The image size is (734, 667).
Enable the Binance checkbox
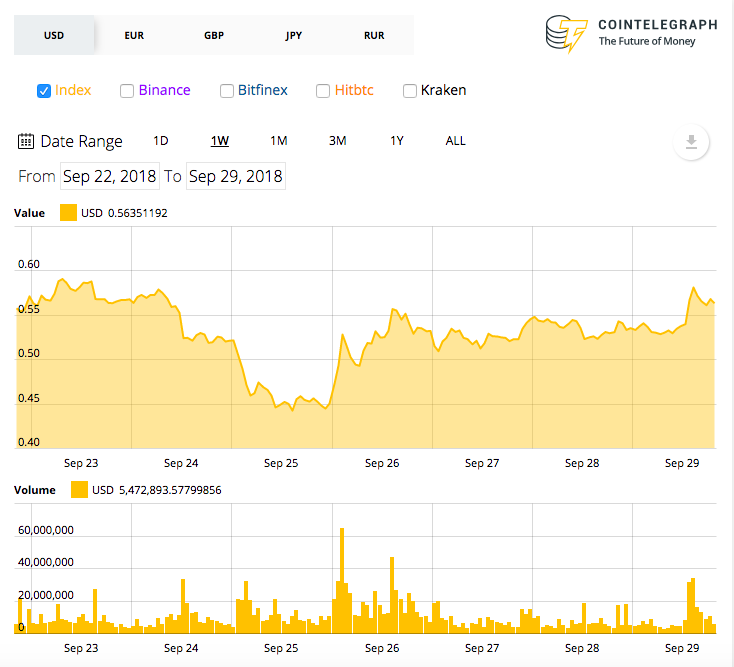pyautogui.click(x=127, y=91)
